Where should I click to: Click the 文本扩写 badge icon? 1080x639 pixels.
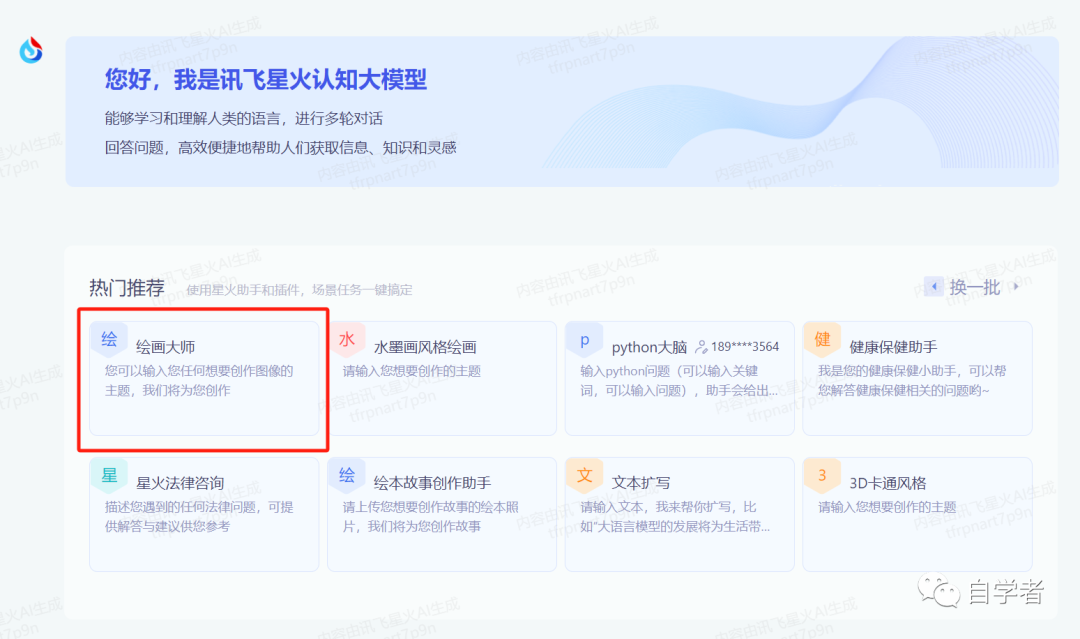tap(585, 475)
